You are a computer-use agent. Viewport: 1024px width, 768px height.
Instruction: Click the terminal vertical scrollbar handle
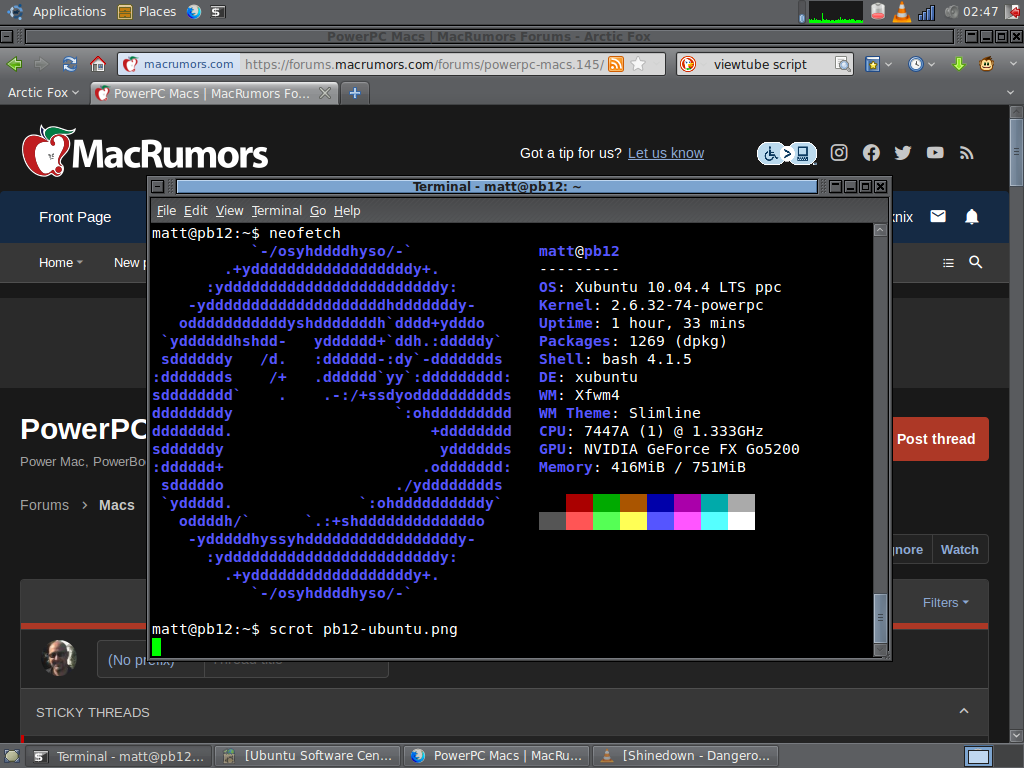coord(880,618)
